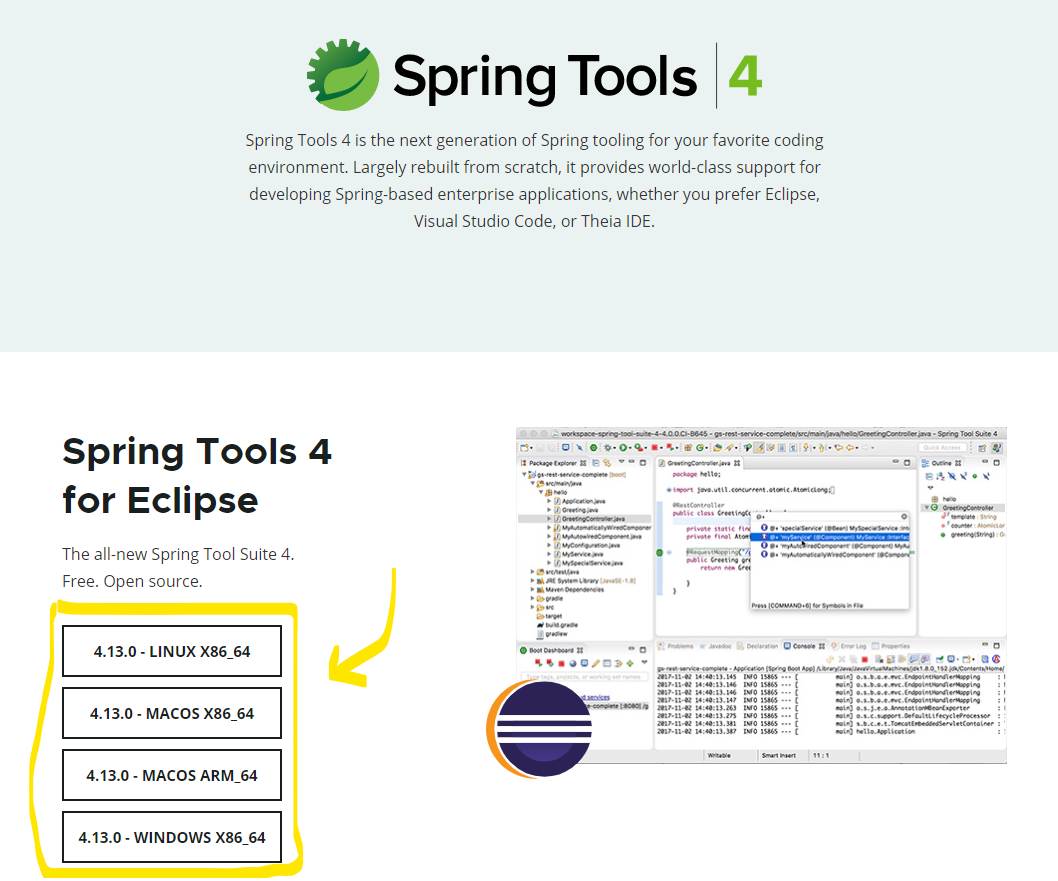Download the 4.13.0 Linux x86_64 build
The width and height of the screenshot is (1058, 881).
point(172,651)
